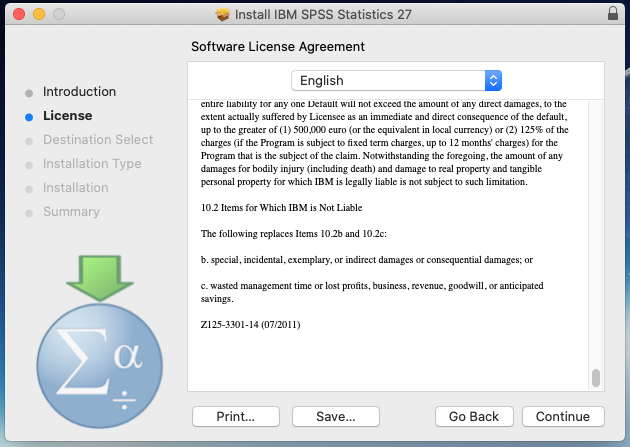Go Back to the previous installer step
Image resolution: width=630 pixels, height=447 pixels.
tap(474, 416)
